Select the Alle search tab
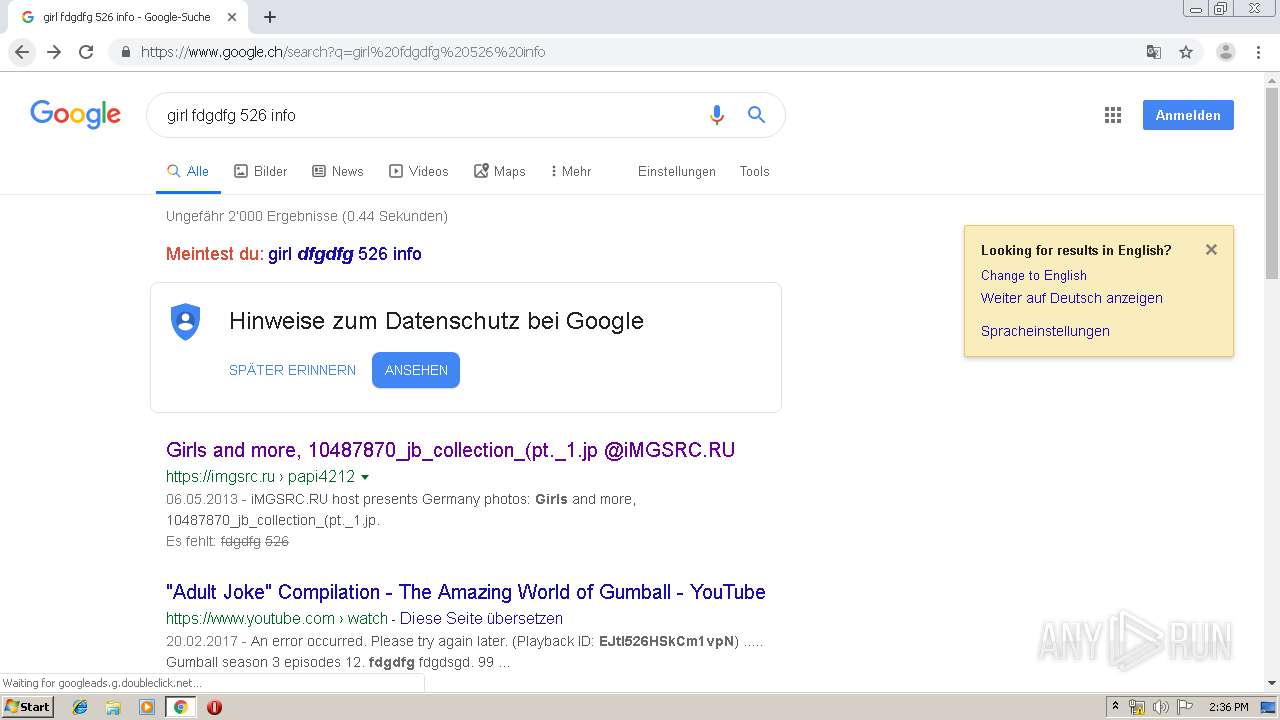Screen dimensions: 1280x720 (188, 171)
